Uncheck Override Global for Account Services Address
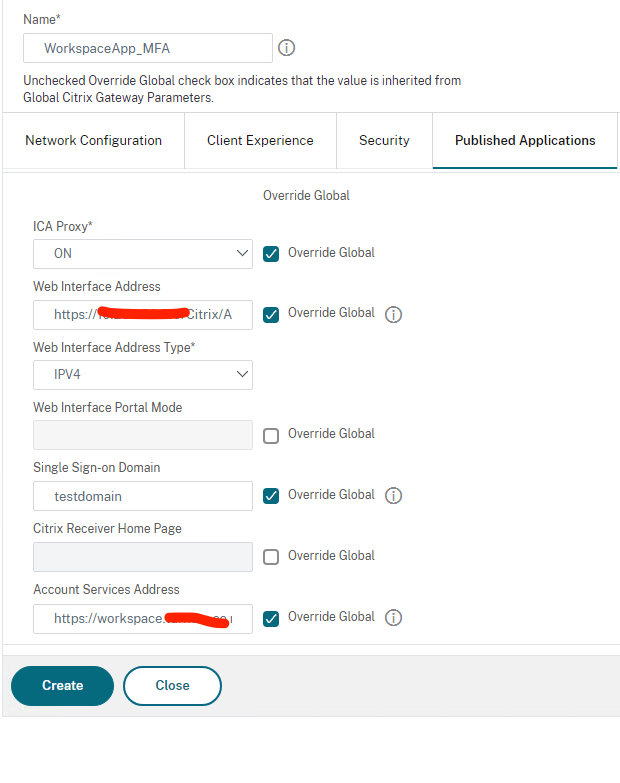This screenshot has width=620, height=783. click(x=270, y=618)
